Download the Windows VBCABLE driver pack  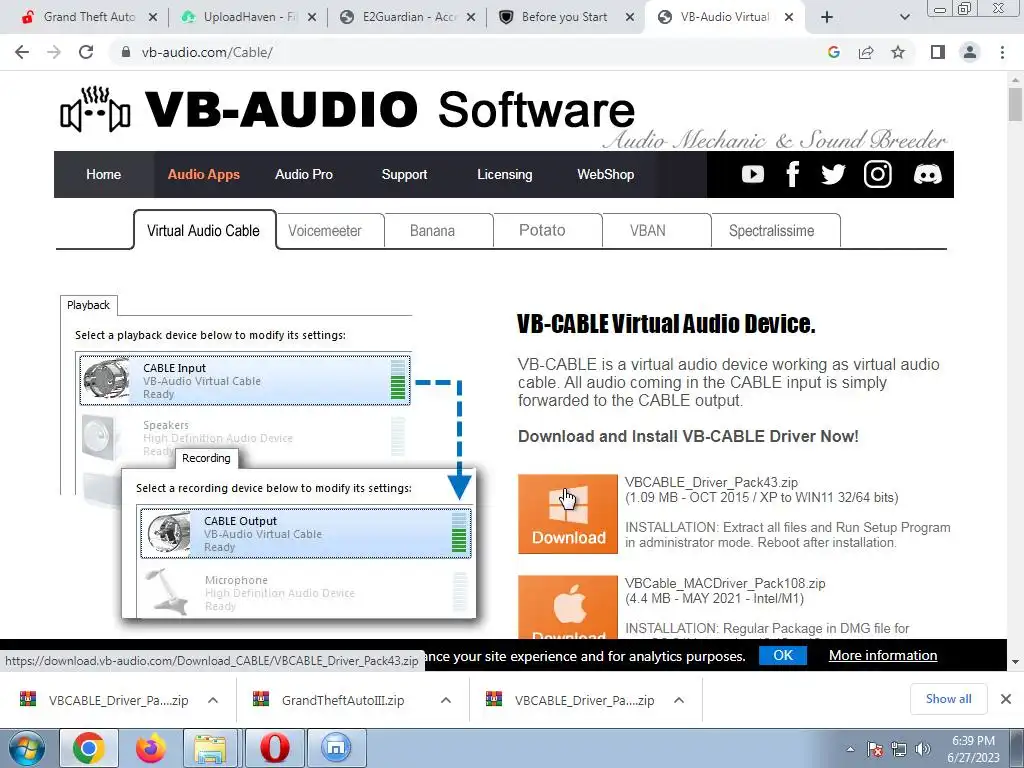pos(568,514)
